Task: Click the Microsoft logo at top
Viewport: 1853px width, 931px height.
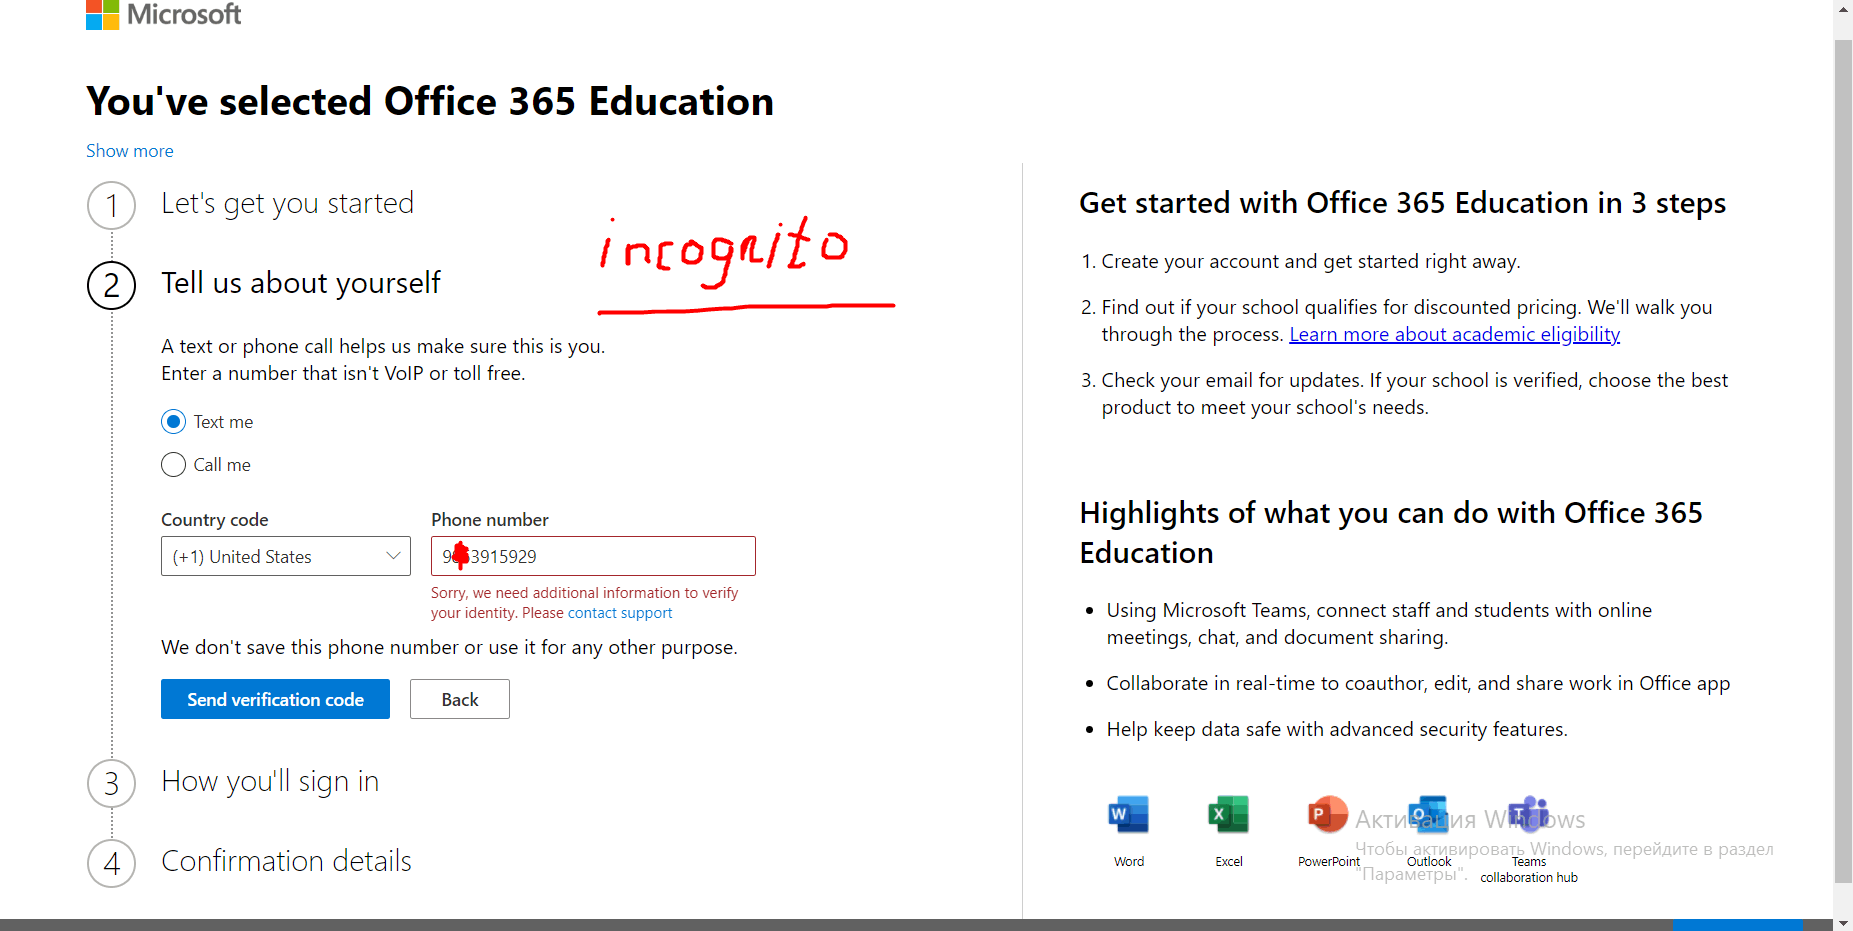Action: point(163,14)
